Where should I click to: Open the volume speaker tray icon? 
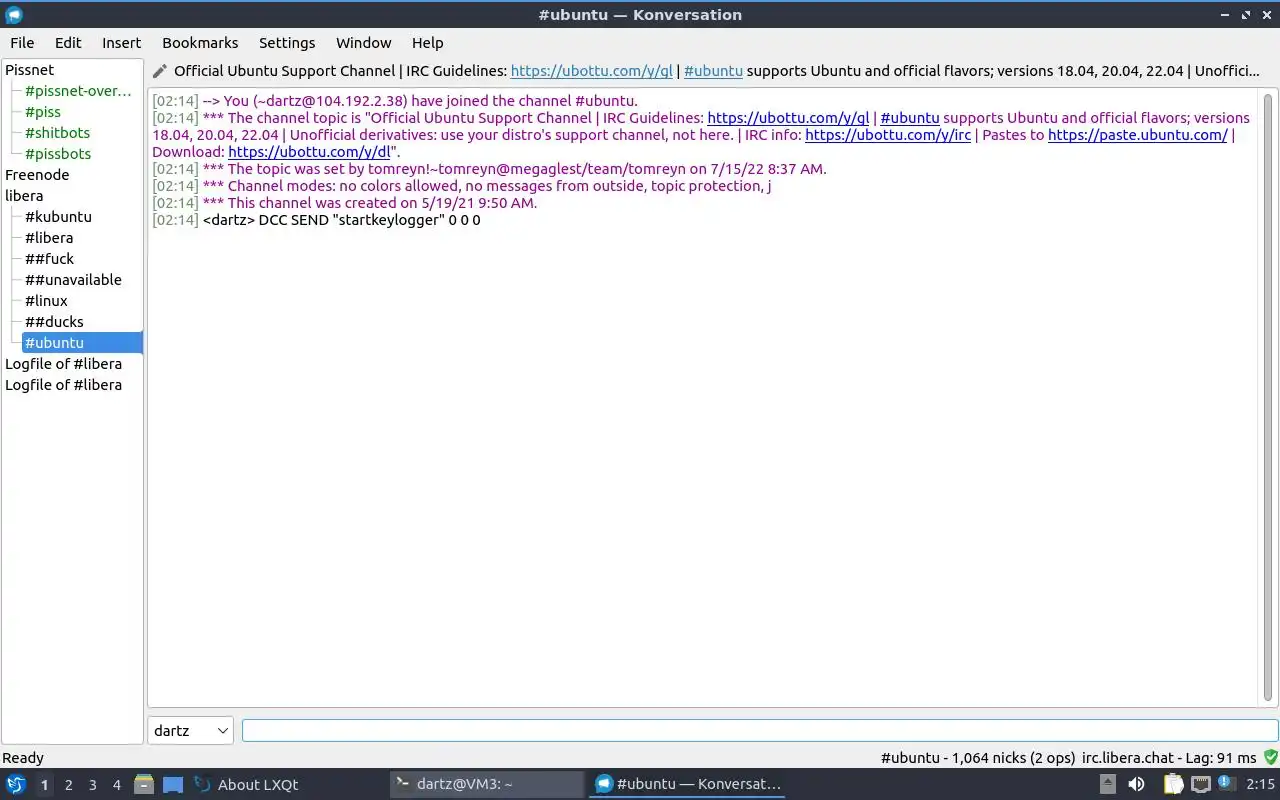point(1136,784)
